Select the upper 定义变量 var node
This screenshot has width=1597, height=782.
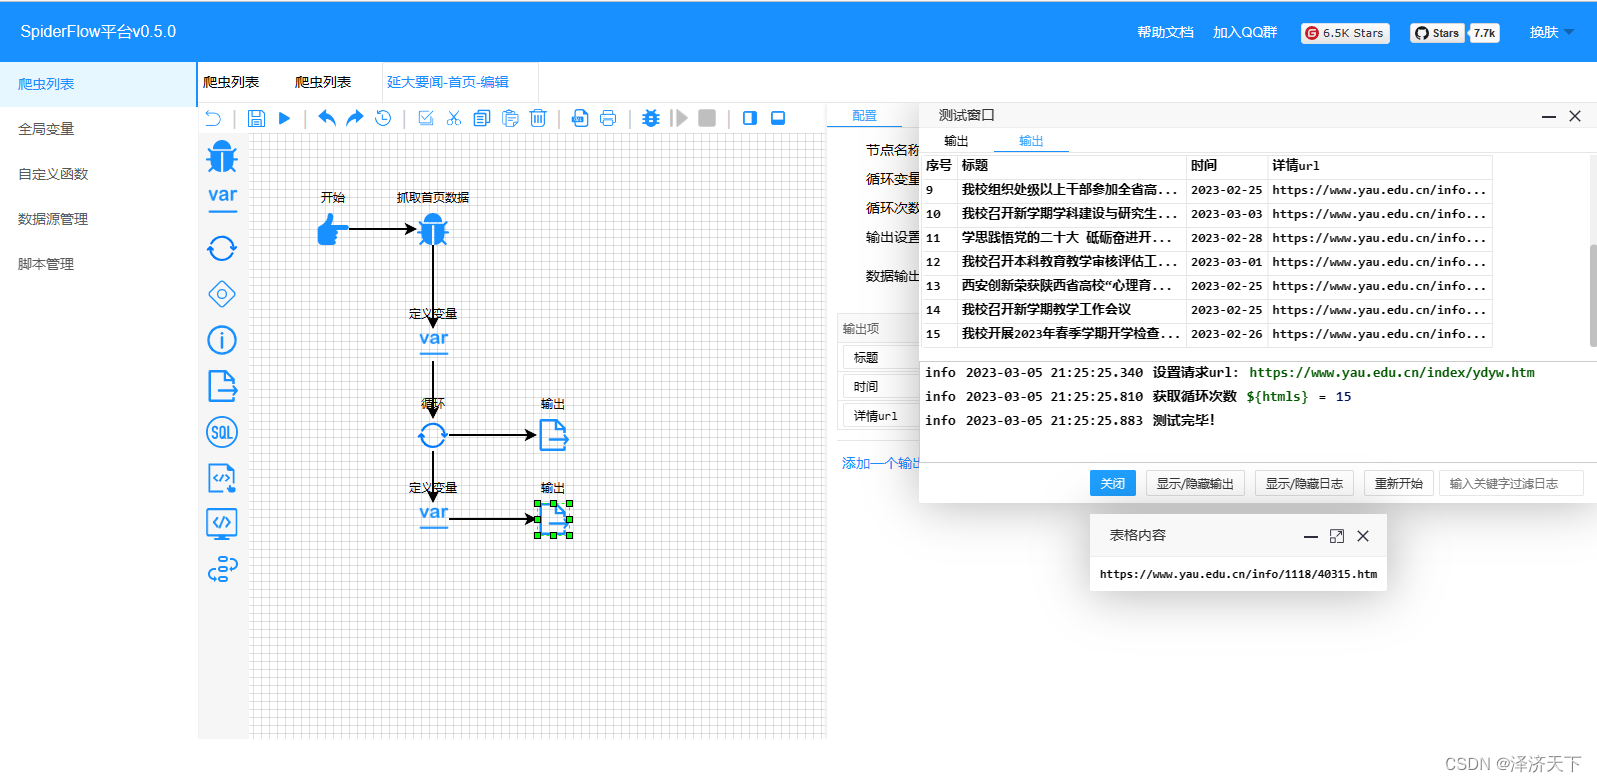tap(433, 340)
